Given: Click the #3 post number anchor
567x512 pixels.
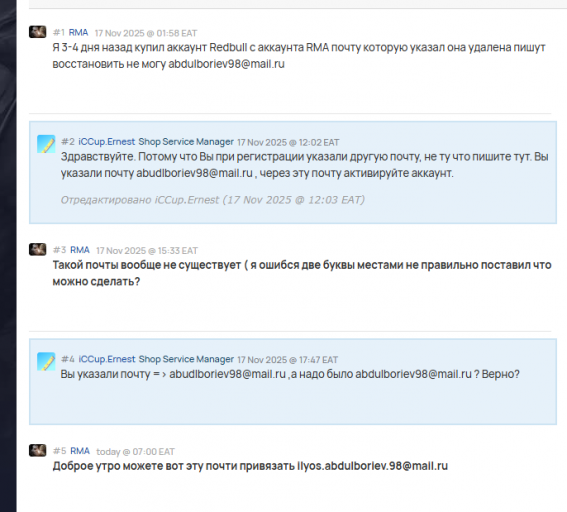Looking at the screenshot, I should pyautogui.click(x=60, y=250).
